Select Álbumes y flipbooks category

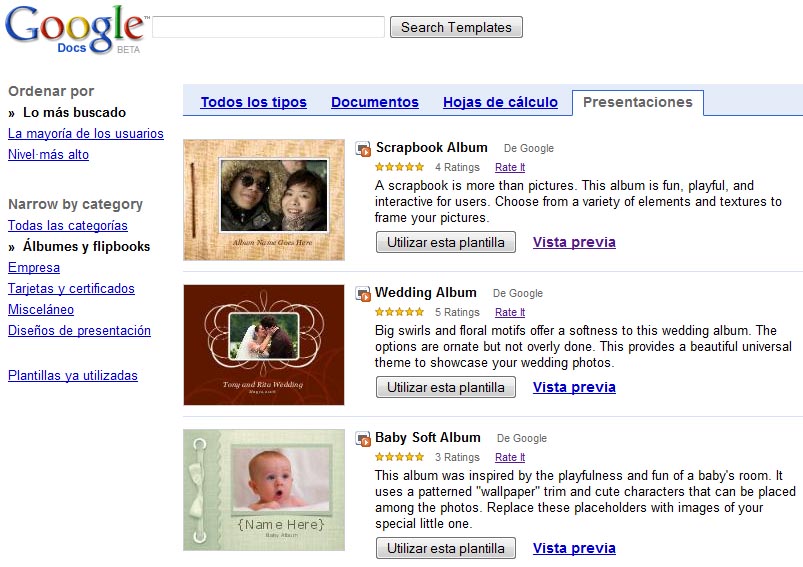pos(86,246)
